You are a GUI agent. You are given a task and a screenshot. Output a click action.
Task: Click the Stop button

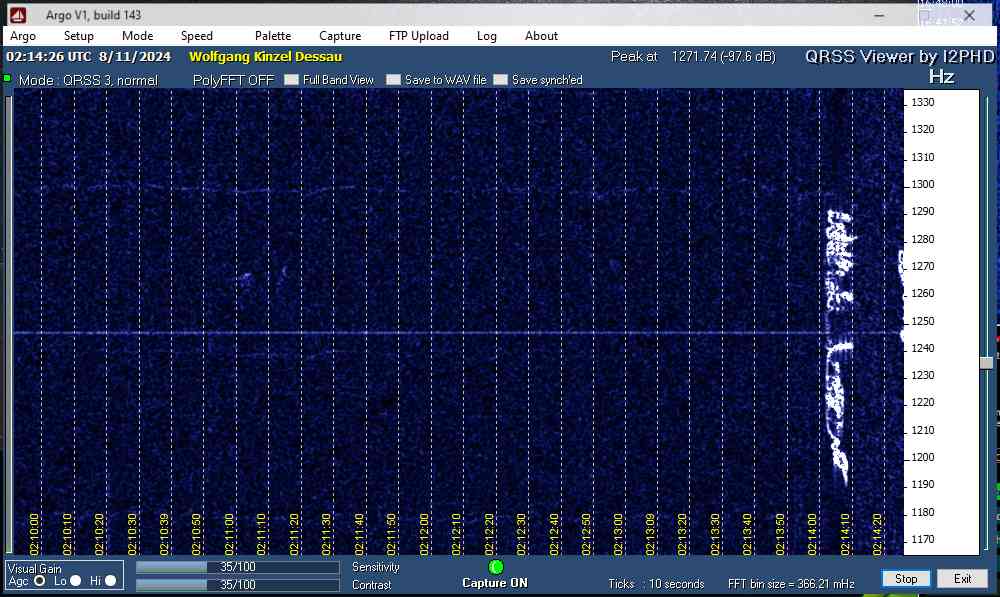point(906,579)
